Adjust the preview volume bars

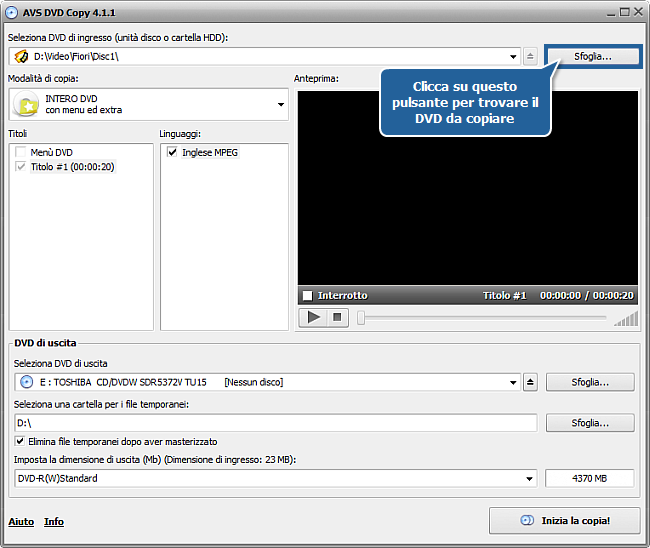626,319
